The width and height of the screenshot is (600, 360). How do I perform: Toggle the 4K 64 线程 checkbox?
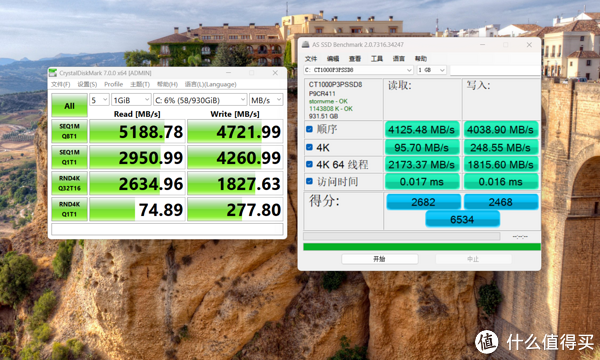click(310, 165)
